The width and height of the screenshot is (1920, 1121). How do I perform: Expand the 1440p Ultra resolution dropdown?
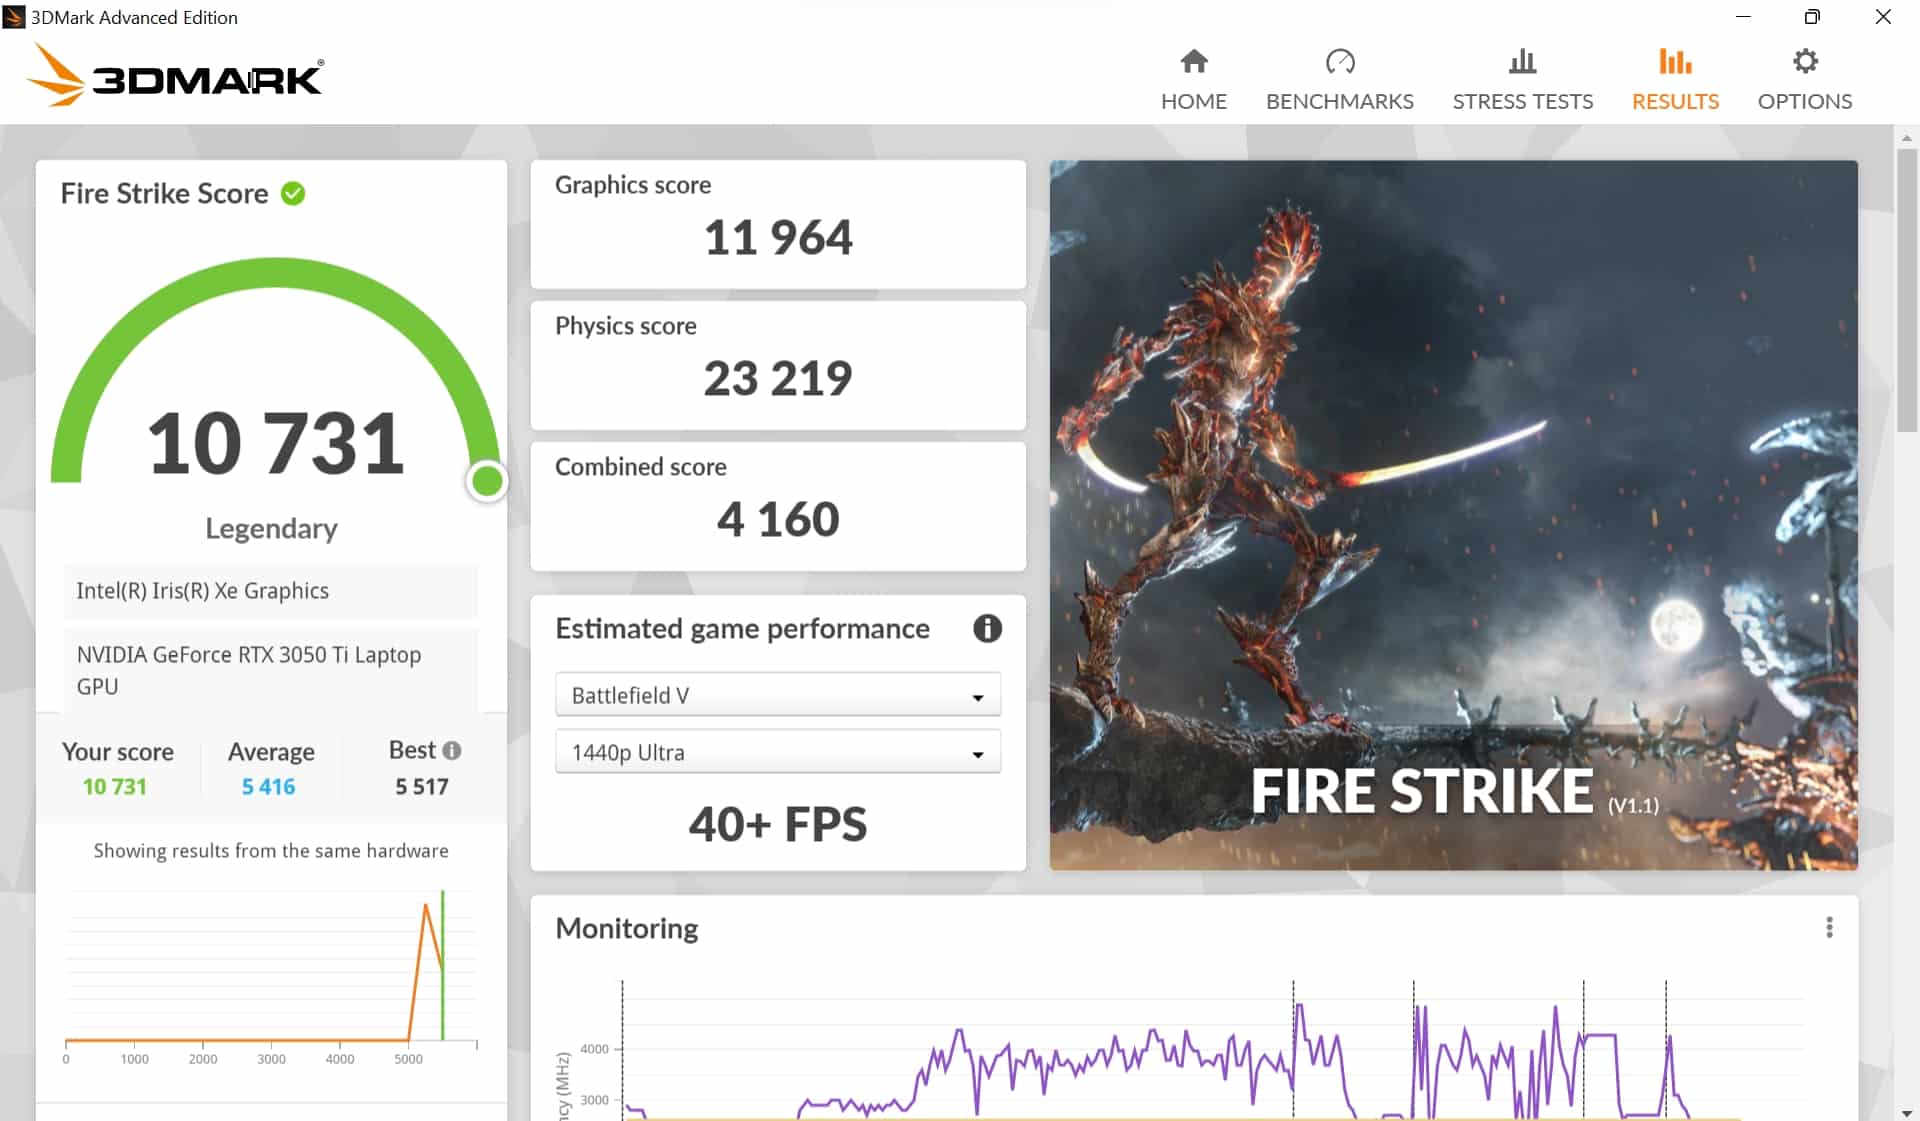pos(777,752)
